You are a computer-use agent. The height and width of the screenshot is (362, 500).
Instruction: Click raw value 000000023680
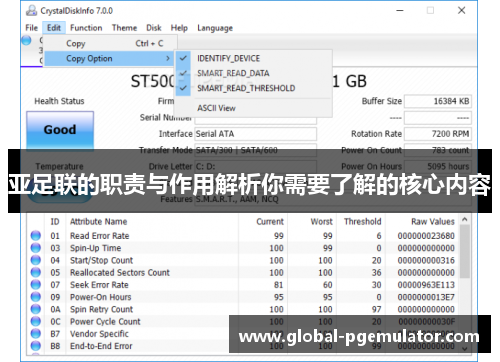[426, 236]
